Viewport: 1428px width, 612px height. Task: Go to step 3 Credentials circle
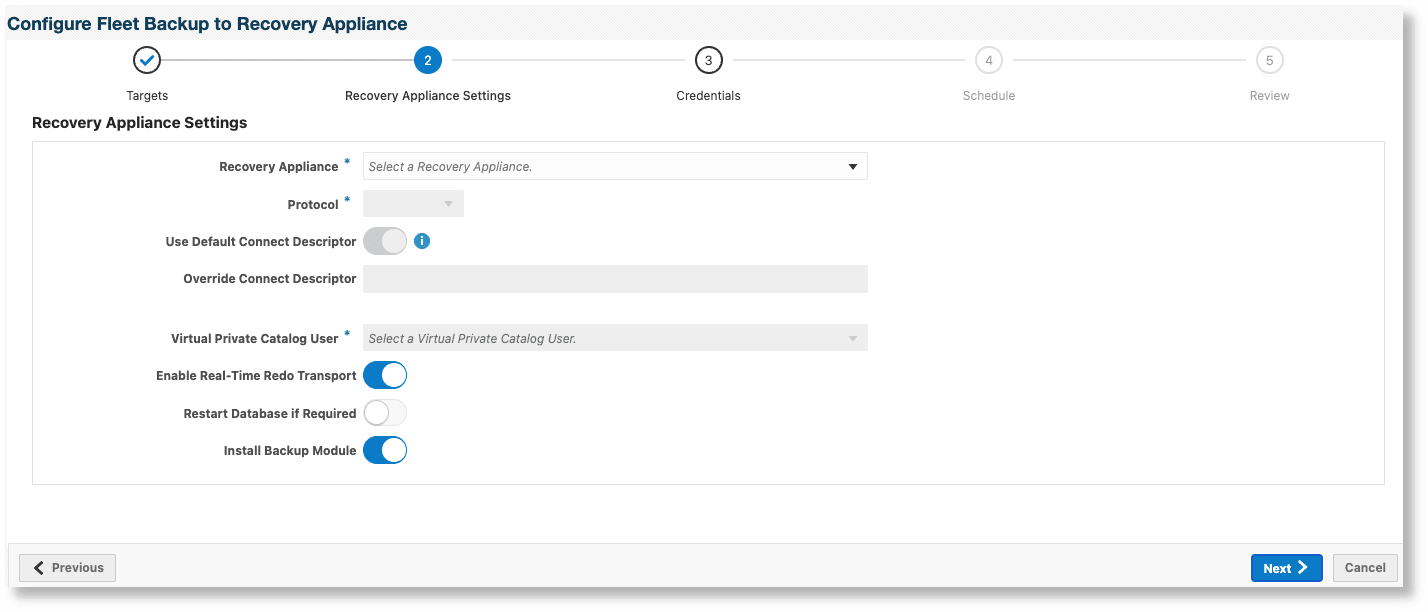pos(708,61)
